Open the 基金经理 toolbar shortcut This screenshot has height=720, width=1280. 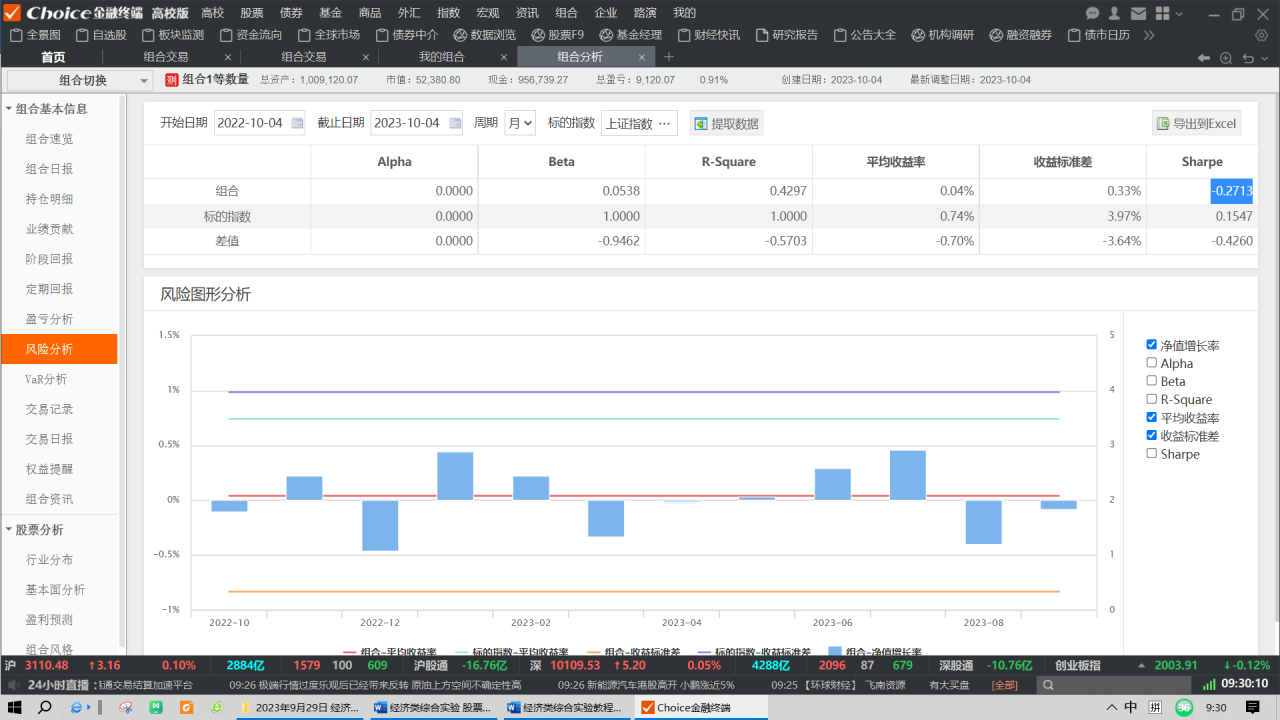[x=629, y=35]
